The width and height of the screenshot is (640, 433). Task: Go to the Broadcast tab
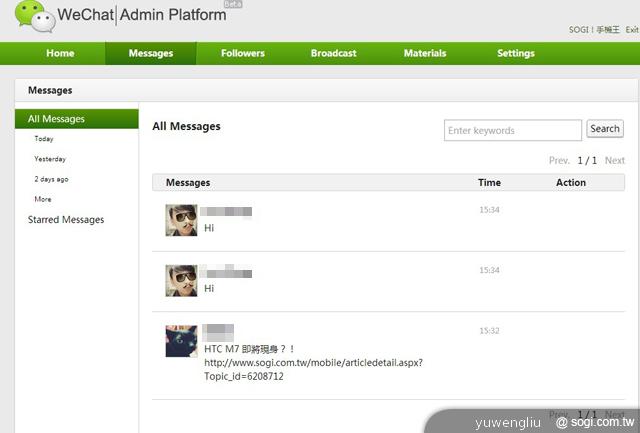333,53
